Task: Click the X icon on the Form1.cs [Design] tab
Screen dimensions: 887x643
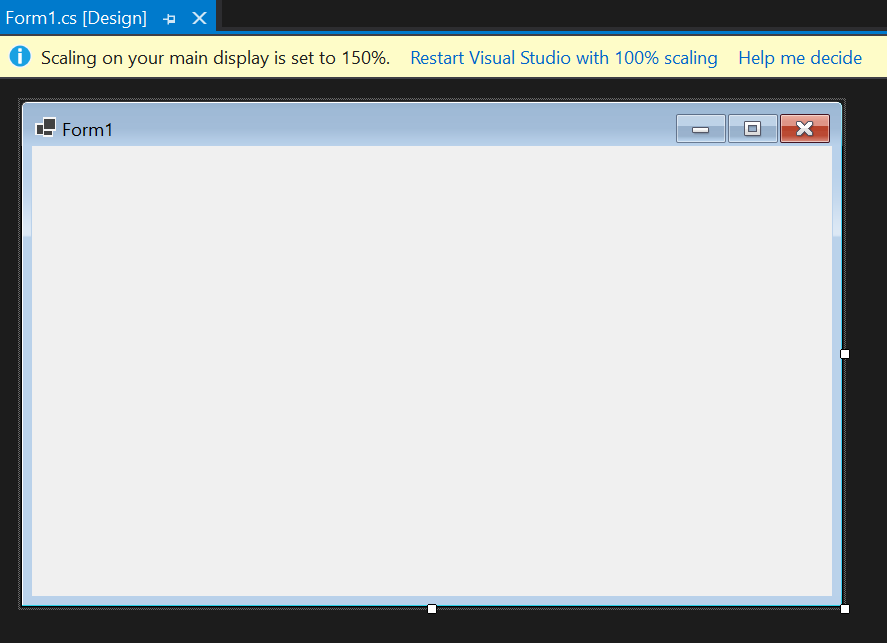Action: (x=197, y=17)
